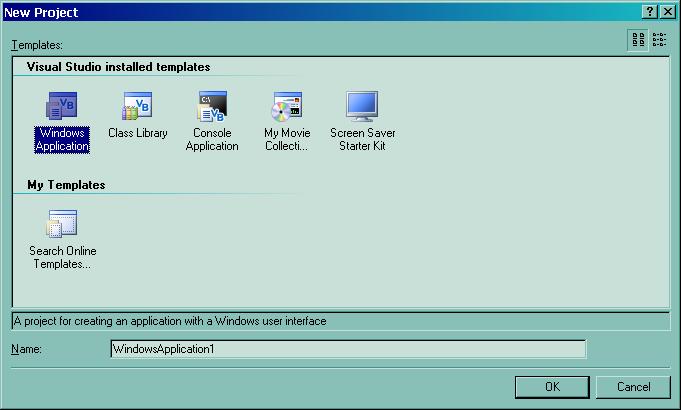
Task: Open Search Online Templates icon
Action: (x=62, y=224)
